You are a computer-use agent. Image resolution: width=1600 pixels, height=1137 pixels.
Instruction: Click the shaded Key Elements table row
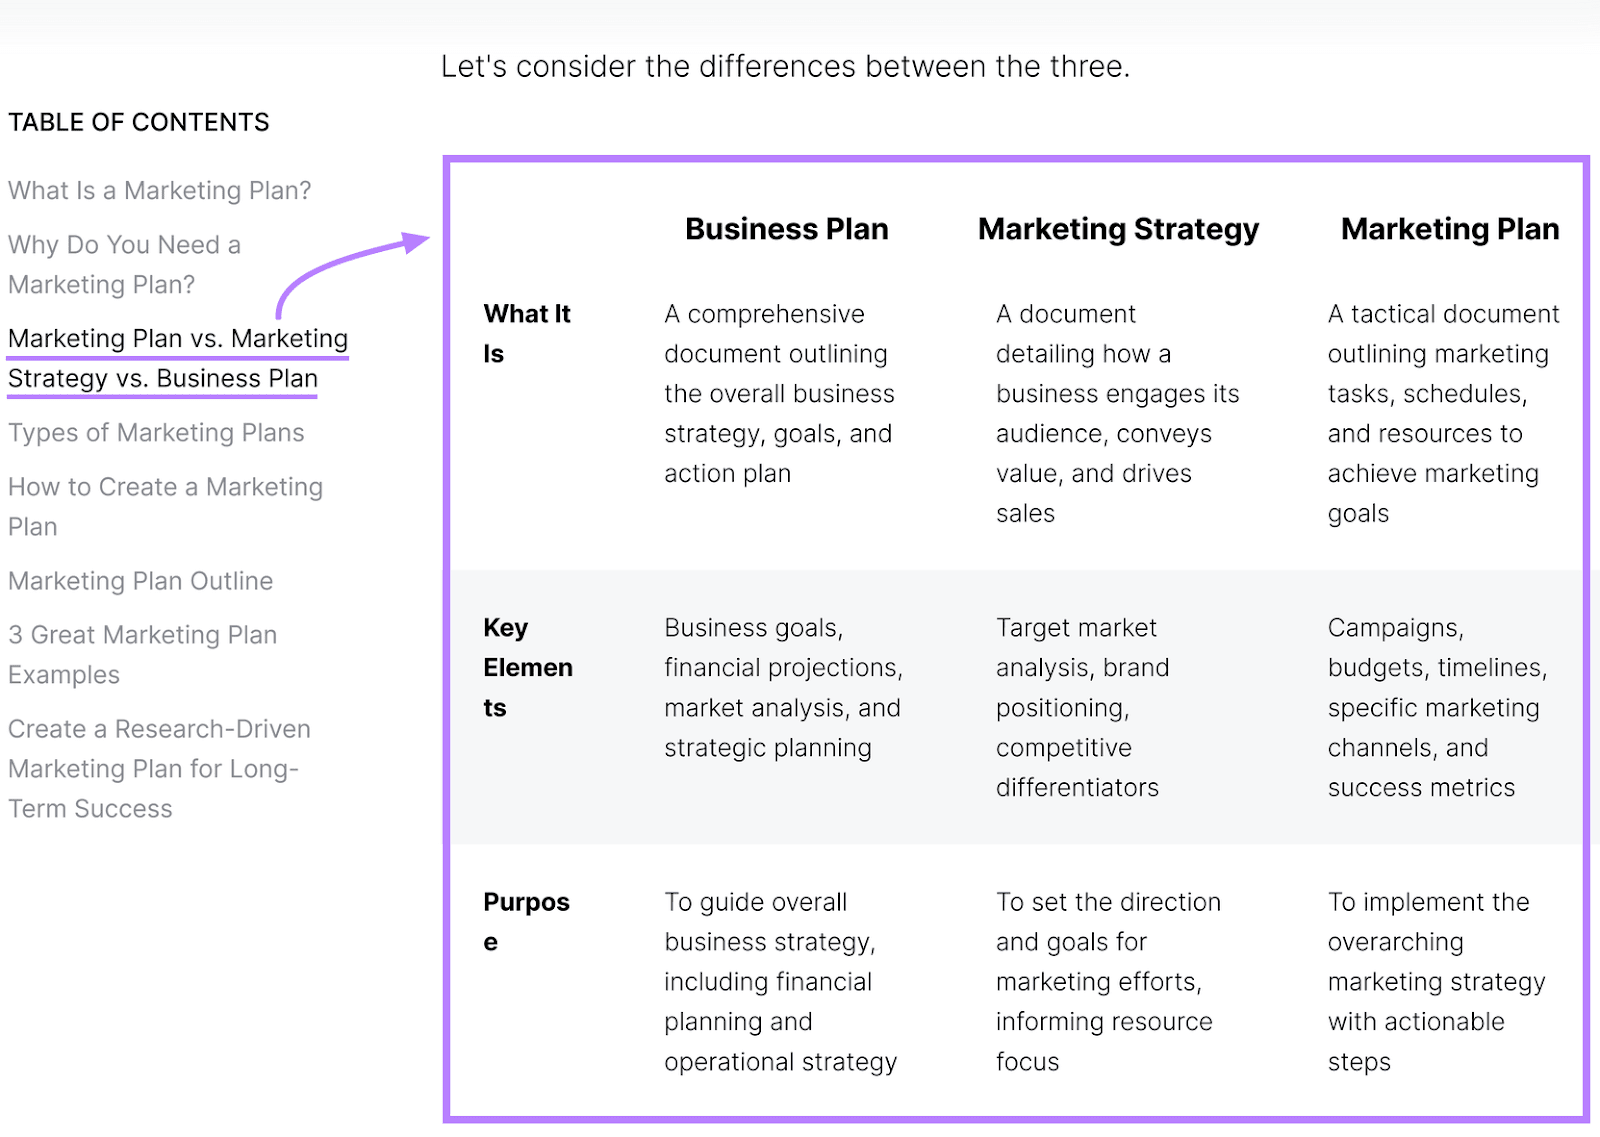tap(1000, 707)
